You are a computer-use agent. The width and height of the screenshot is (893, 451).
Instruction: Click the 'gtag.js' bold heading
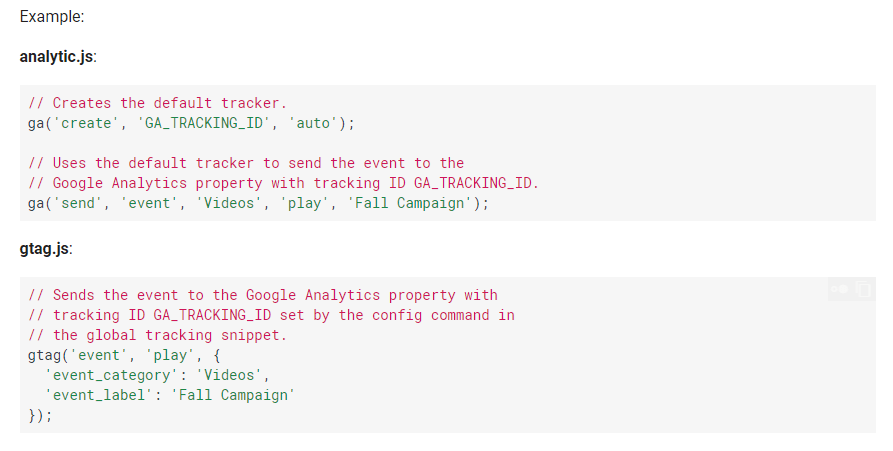[44, 249]
